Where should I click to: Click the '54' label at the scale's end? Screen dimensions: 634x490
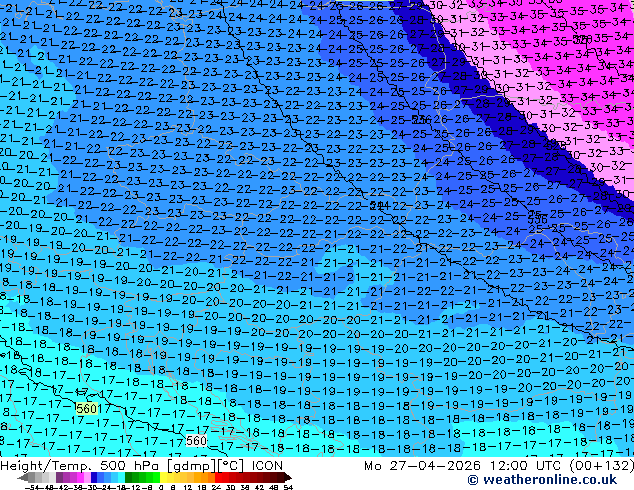(x=288, y=487)
